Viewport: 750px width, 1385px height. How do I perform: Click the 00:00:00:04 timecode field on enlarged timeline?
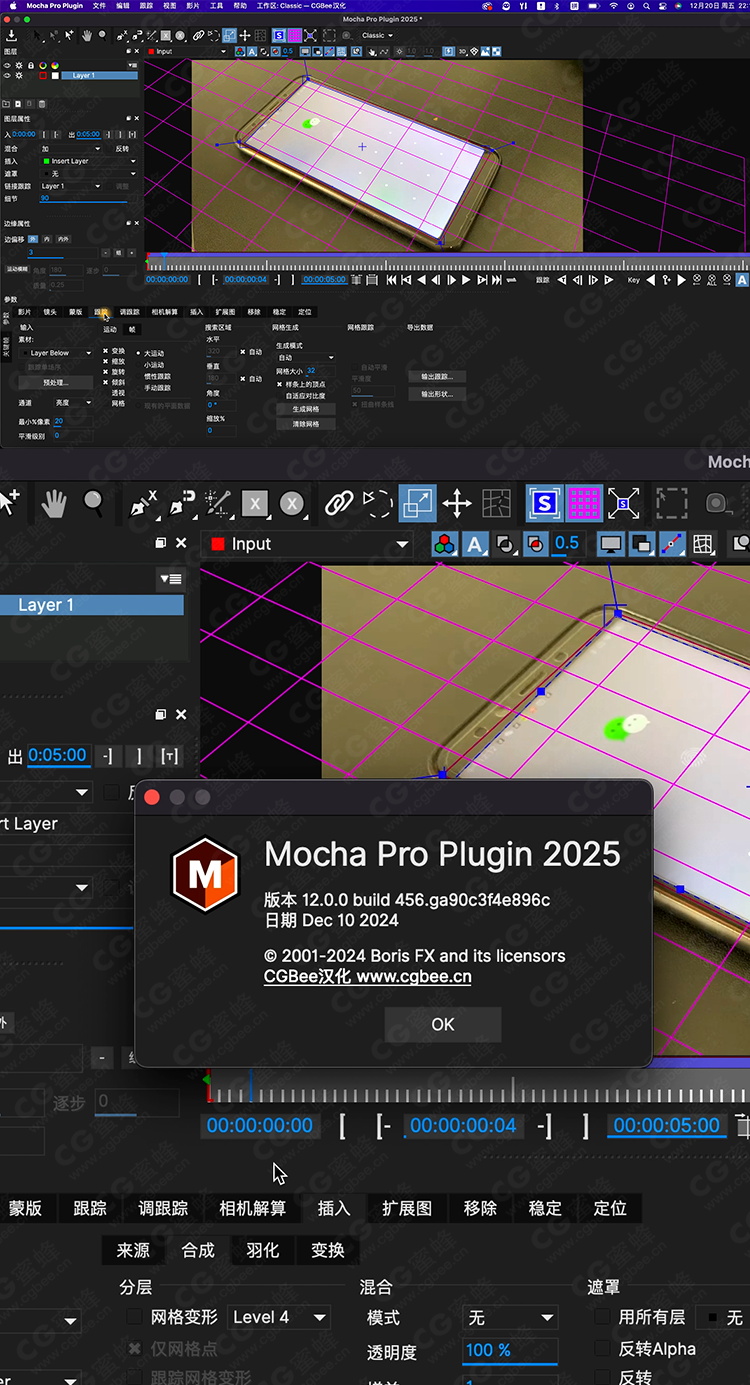point(463,1125)
